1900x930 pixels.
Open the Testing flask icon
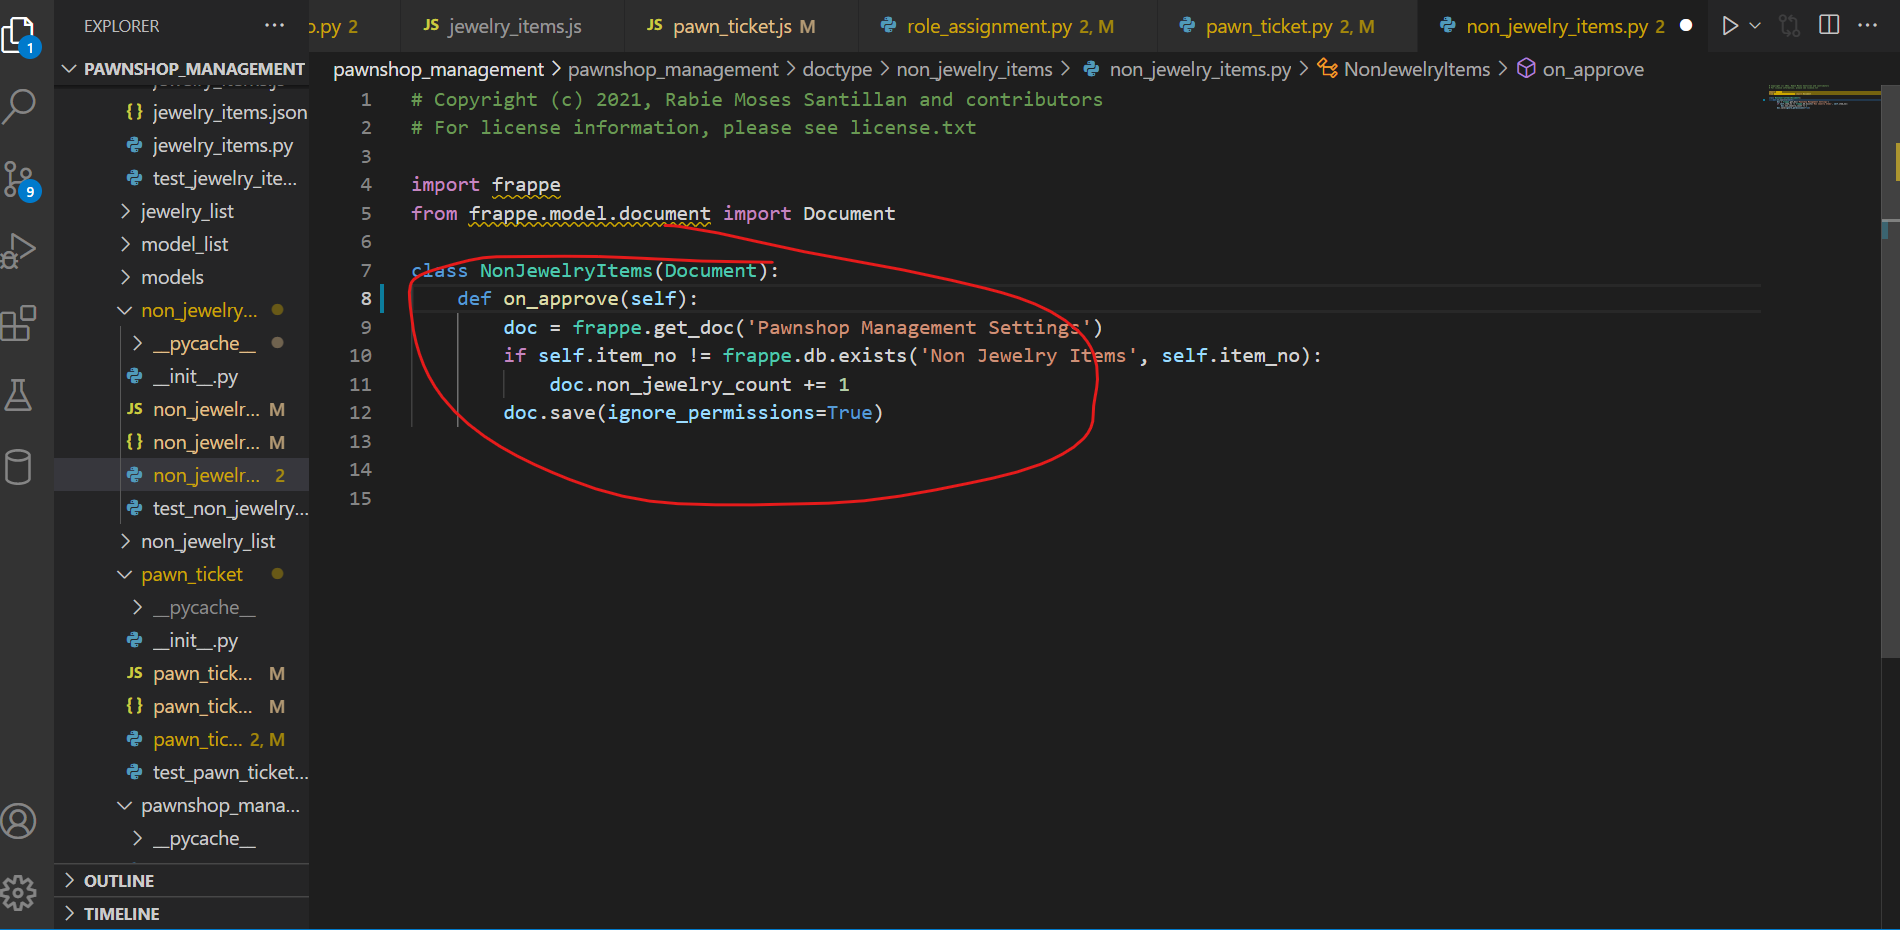point(20,395)
